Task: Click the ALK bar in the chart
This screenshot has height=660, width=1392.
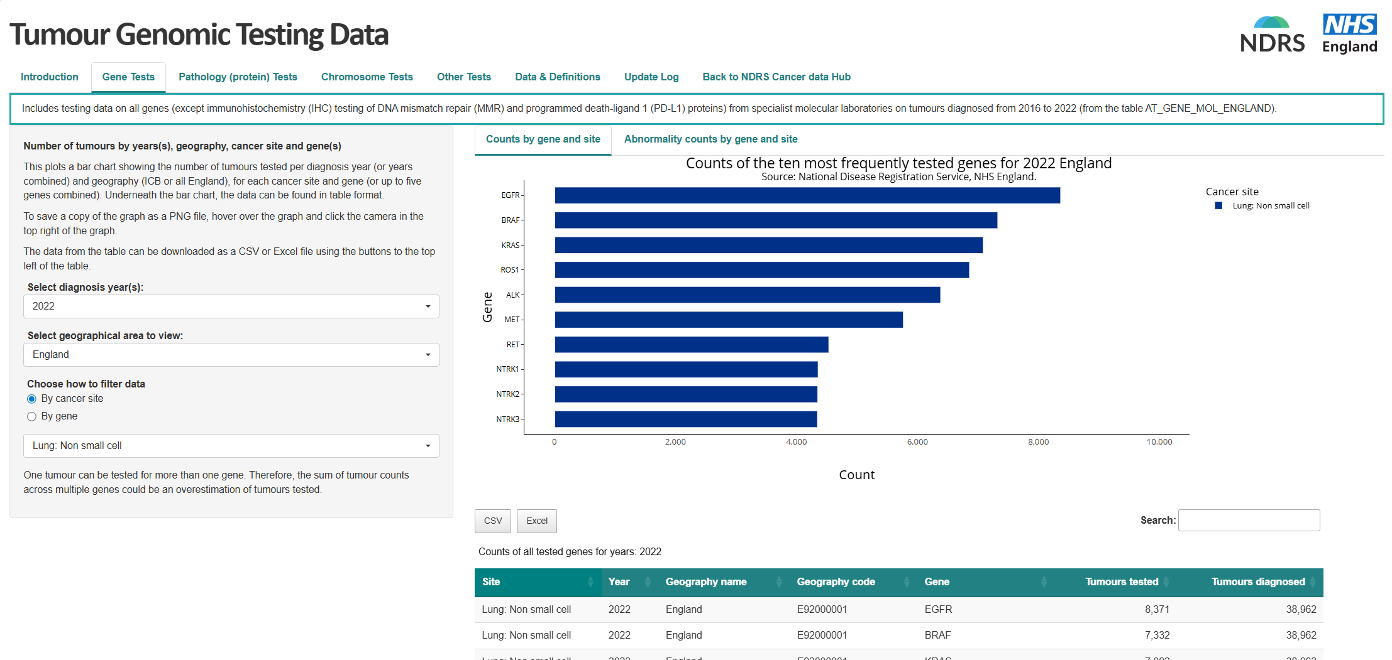Action: click(x=747, y=295)
